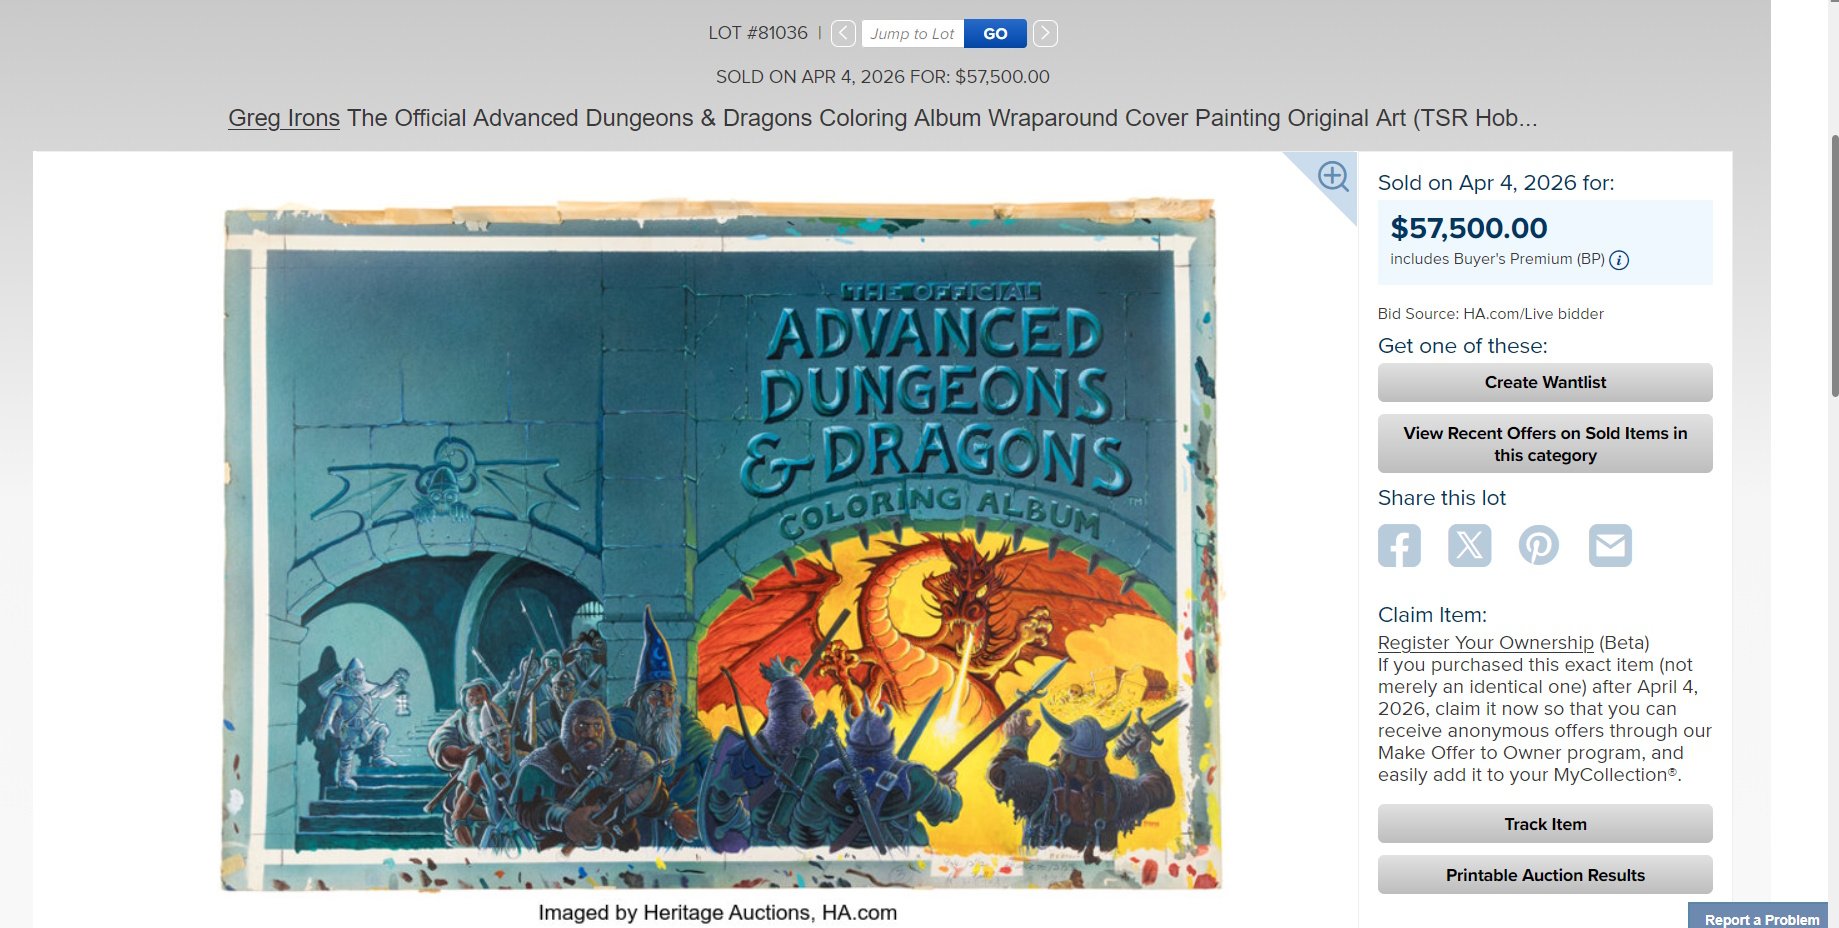
Task: Open the Greg Irons artist link
Action: 284,118
